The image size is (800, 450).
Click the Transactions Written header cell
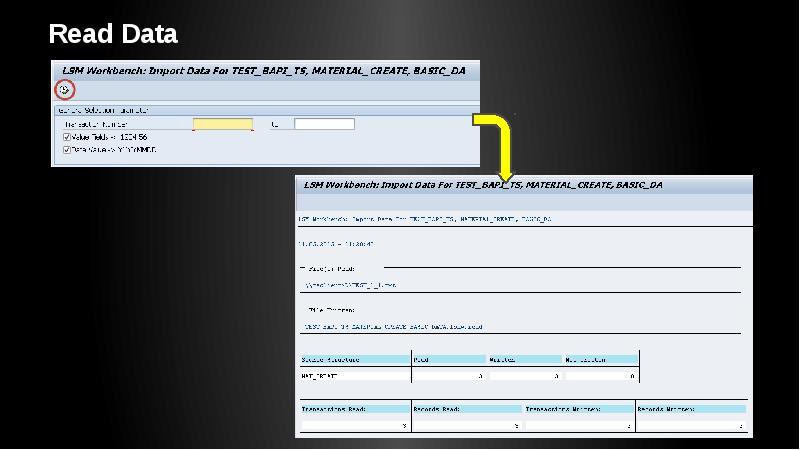pos(578,409)
